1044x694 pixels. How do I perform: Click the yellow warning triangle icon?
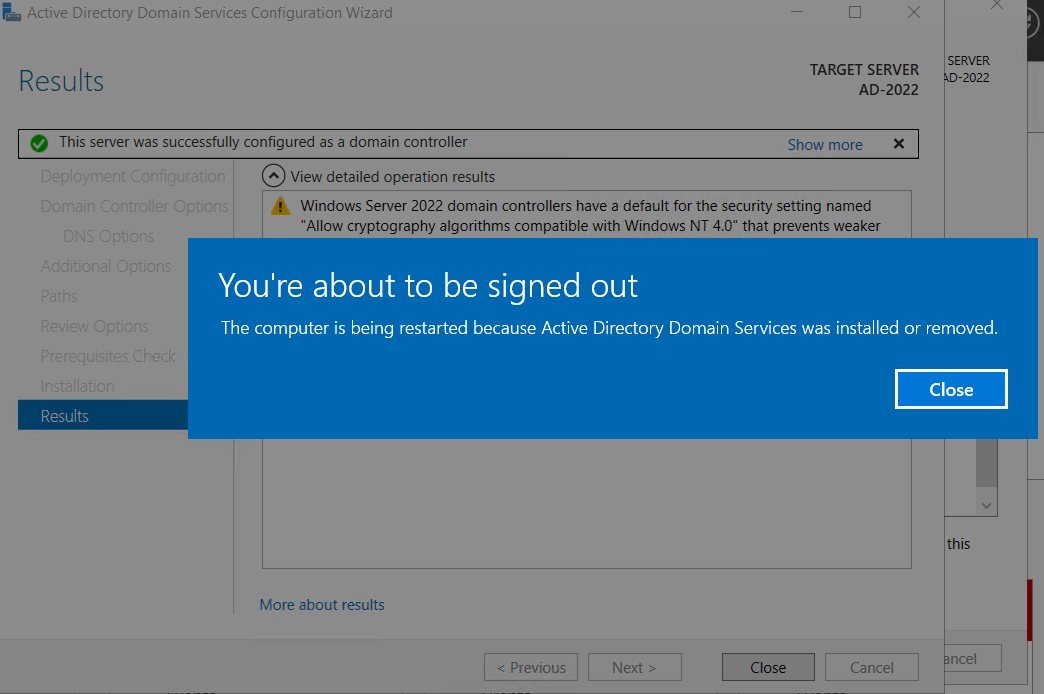tap(279, 205)
